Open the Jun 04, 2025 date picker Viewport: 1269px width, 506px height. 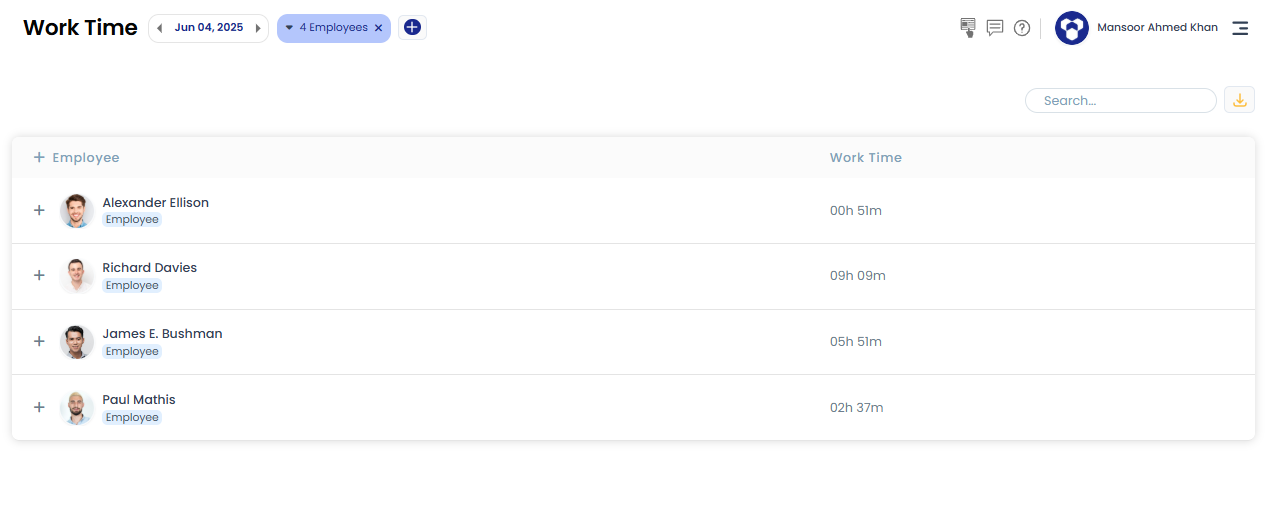208,28
